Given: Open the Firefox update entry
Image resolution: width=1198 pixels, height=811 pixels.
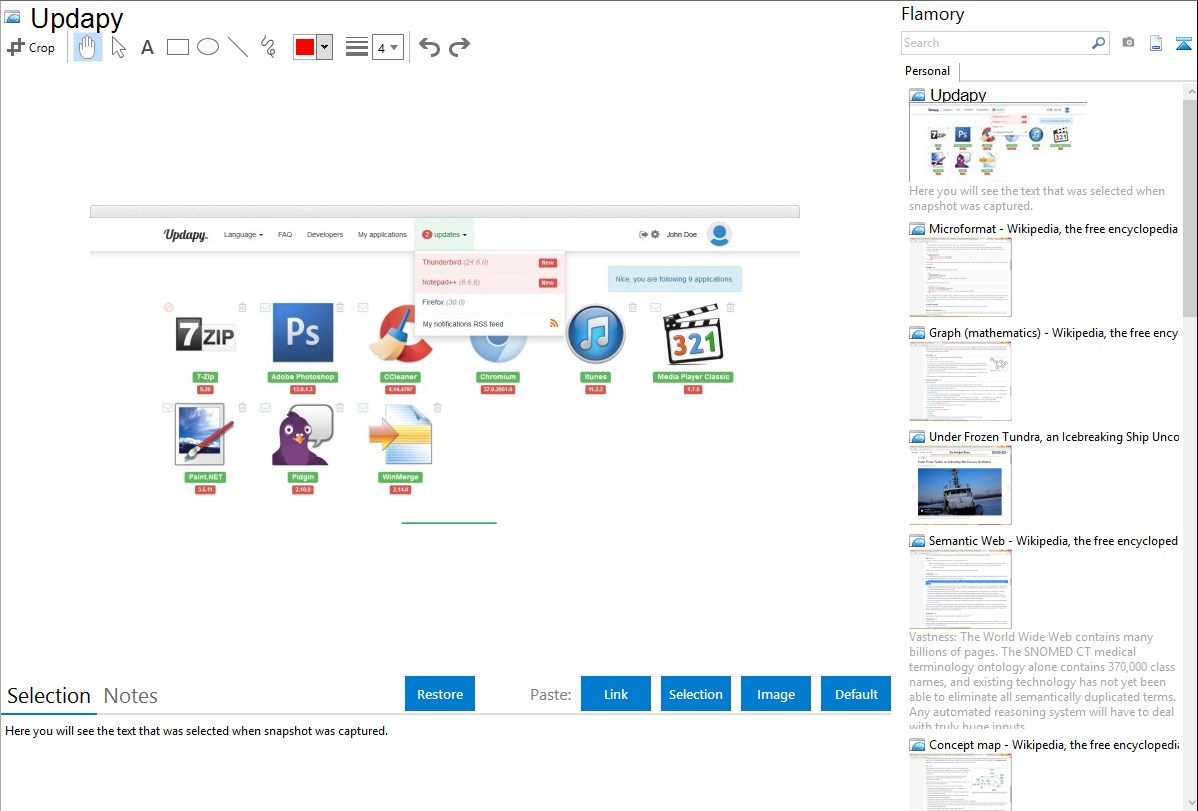Looking at the screenshot, I should click(490, 302).
